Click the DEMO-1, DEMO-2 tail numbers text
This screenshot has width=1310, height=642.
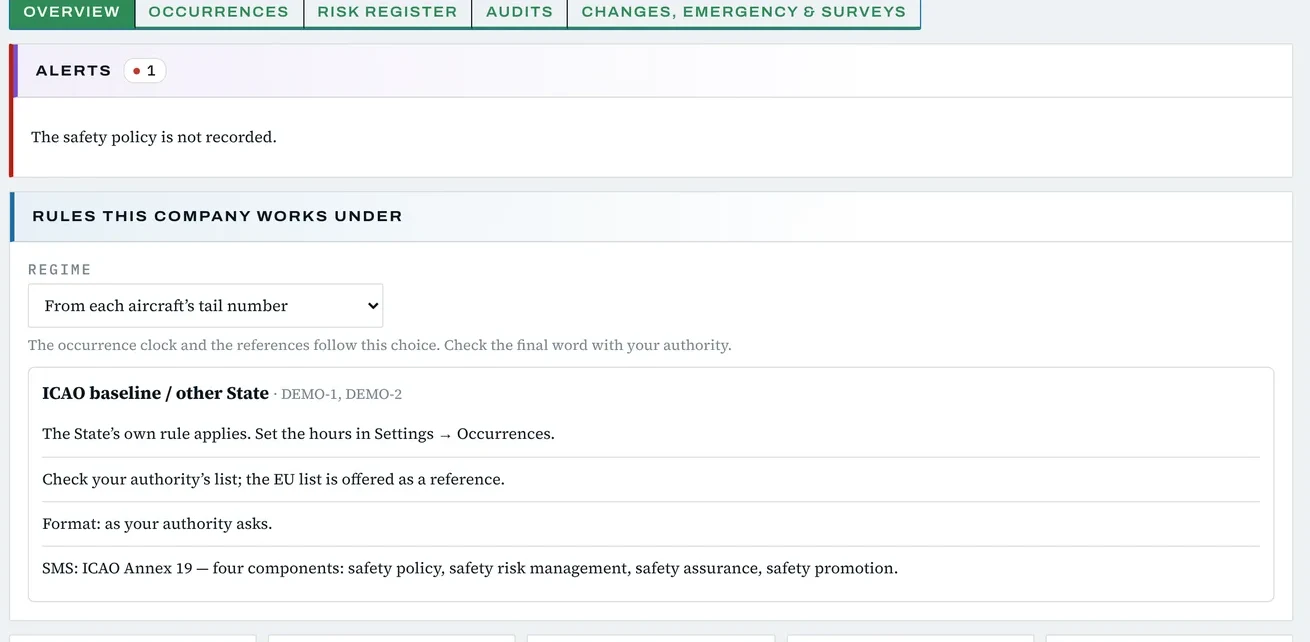pos(341,394)
